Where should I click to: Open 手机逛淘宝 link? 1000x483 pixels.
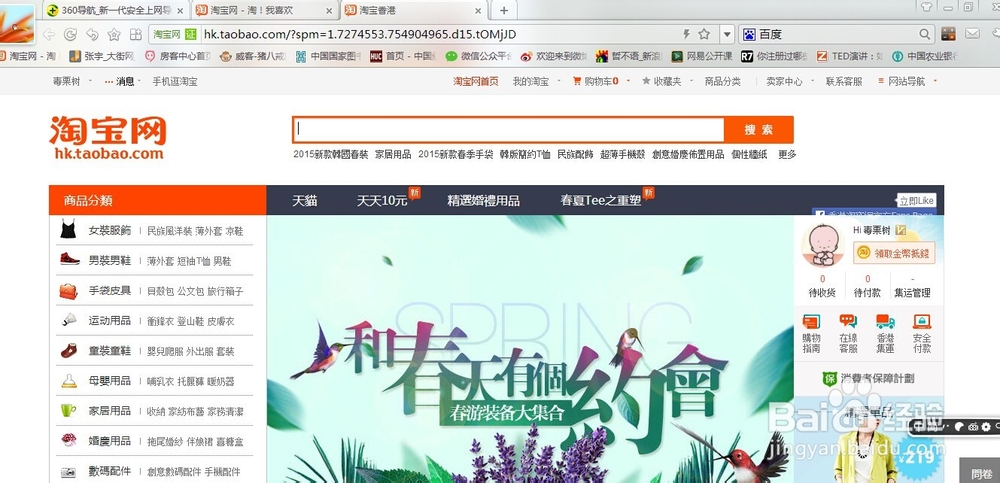pos(175,81)
